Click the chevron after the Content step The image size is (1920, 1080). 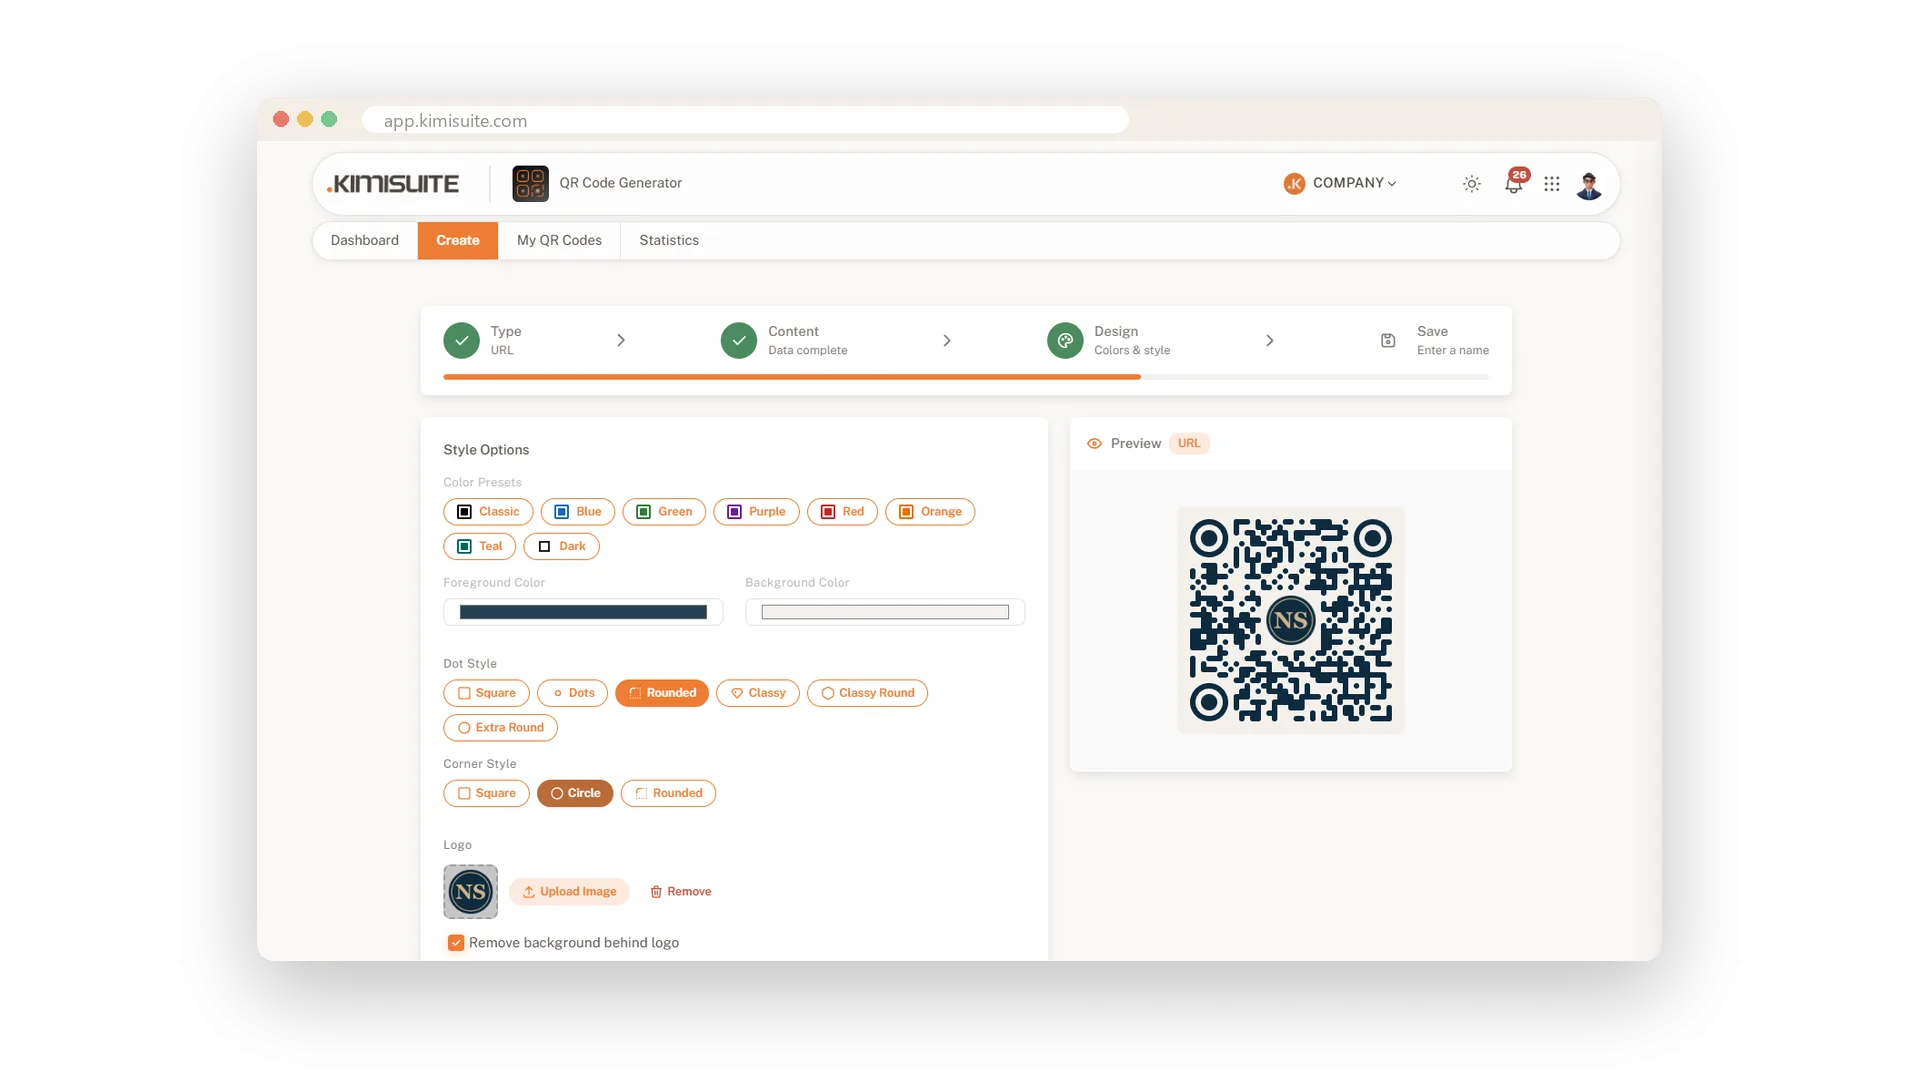click(947, 340)
